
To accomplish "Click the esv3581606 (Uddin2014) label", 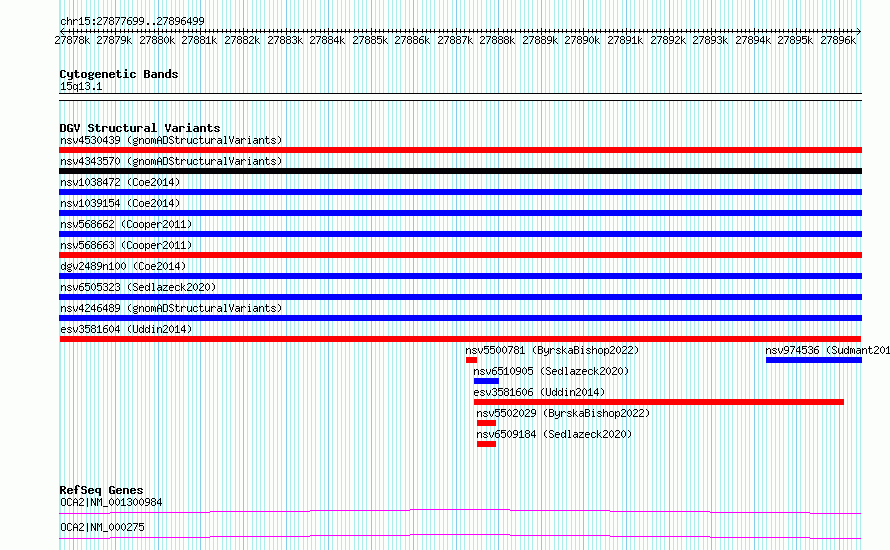I will (x=539, y=392).
